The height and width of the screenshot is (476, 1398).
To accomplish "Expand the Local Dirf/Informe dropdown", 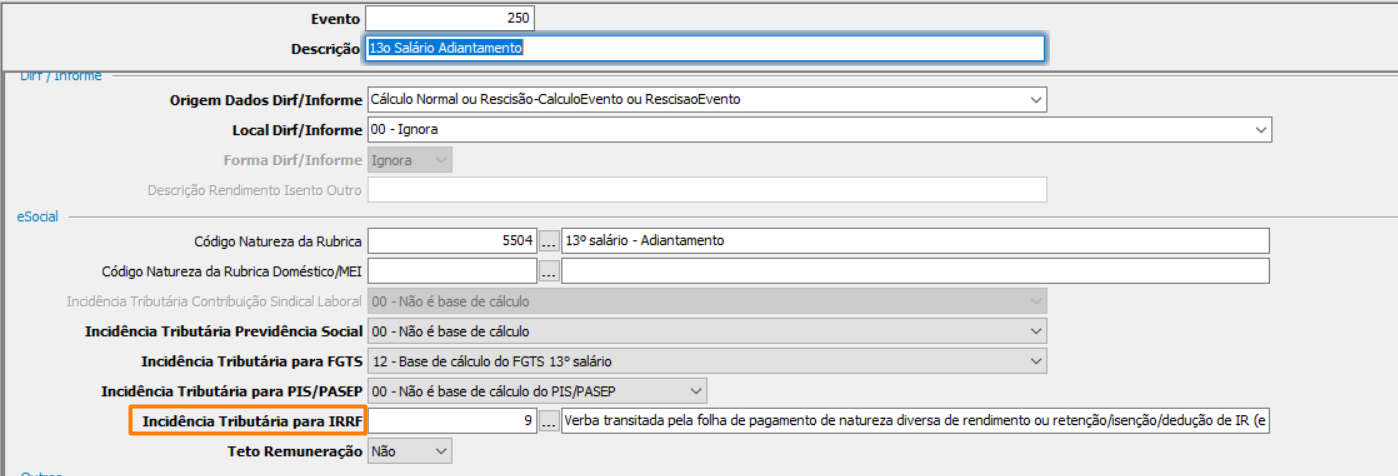I will 818,130.
